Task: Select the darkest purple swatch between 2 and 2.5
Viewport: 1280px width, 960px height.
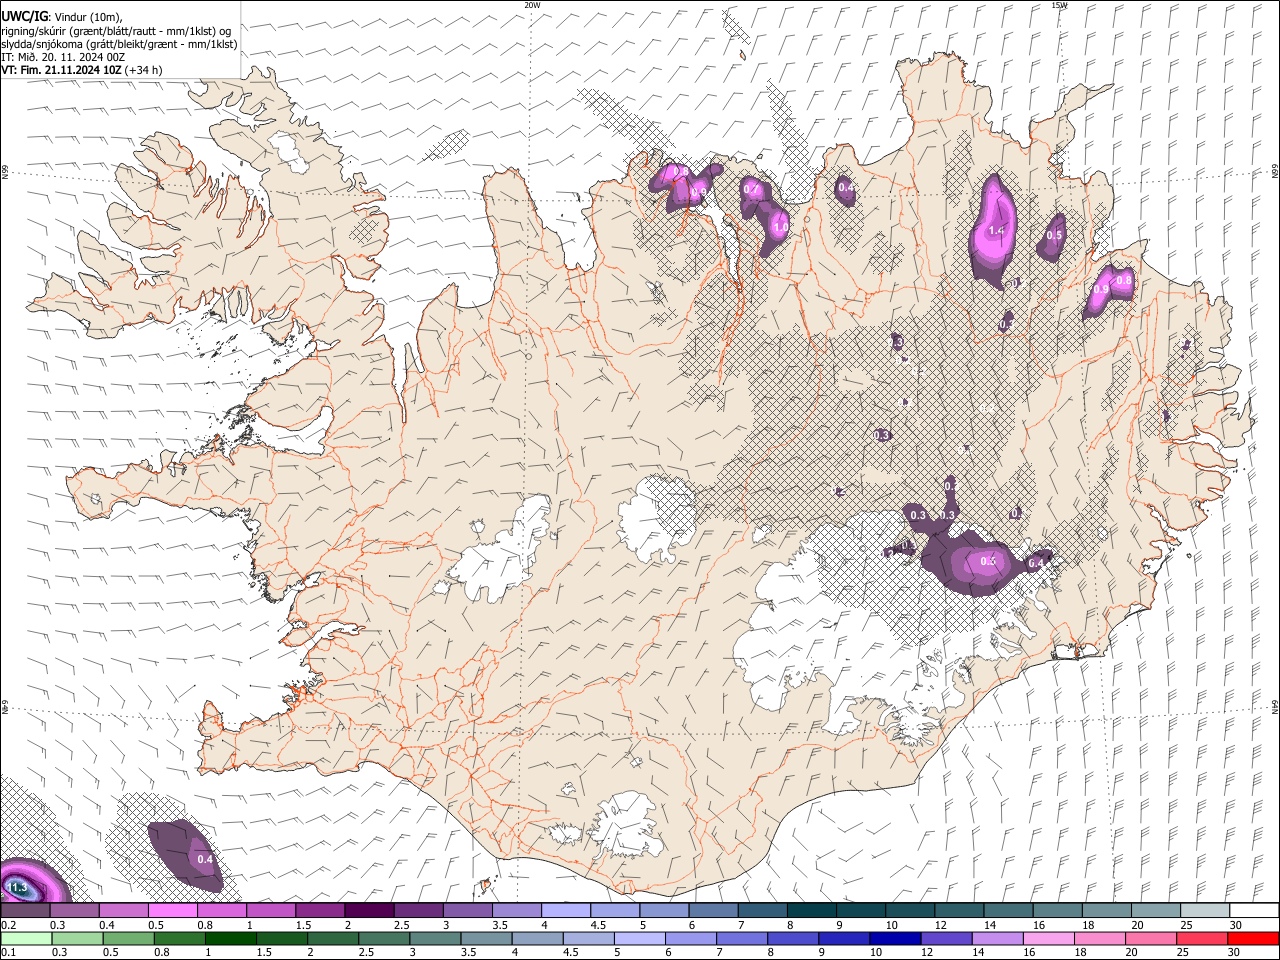Action: tap(368, 911)
